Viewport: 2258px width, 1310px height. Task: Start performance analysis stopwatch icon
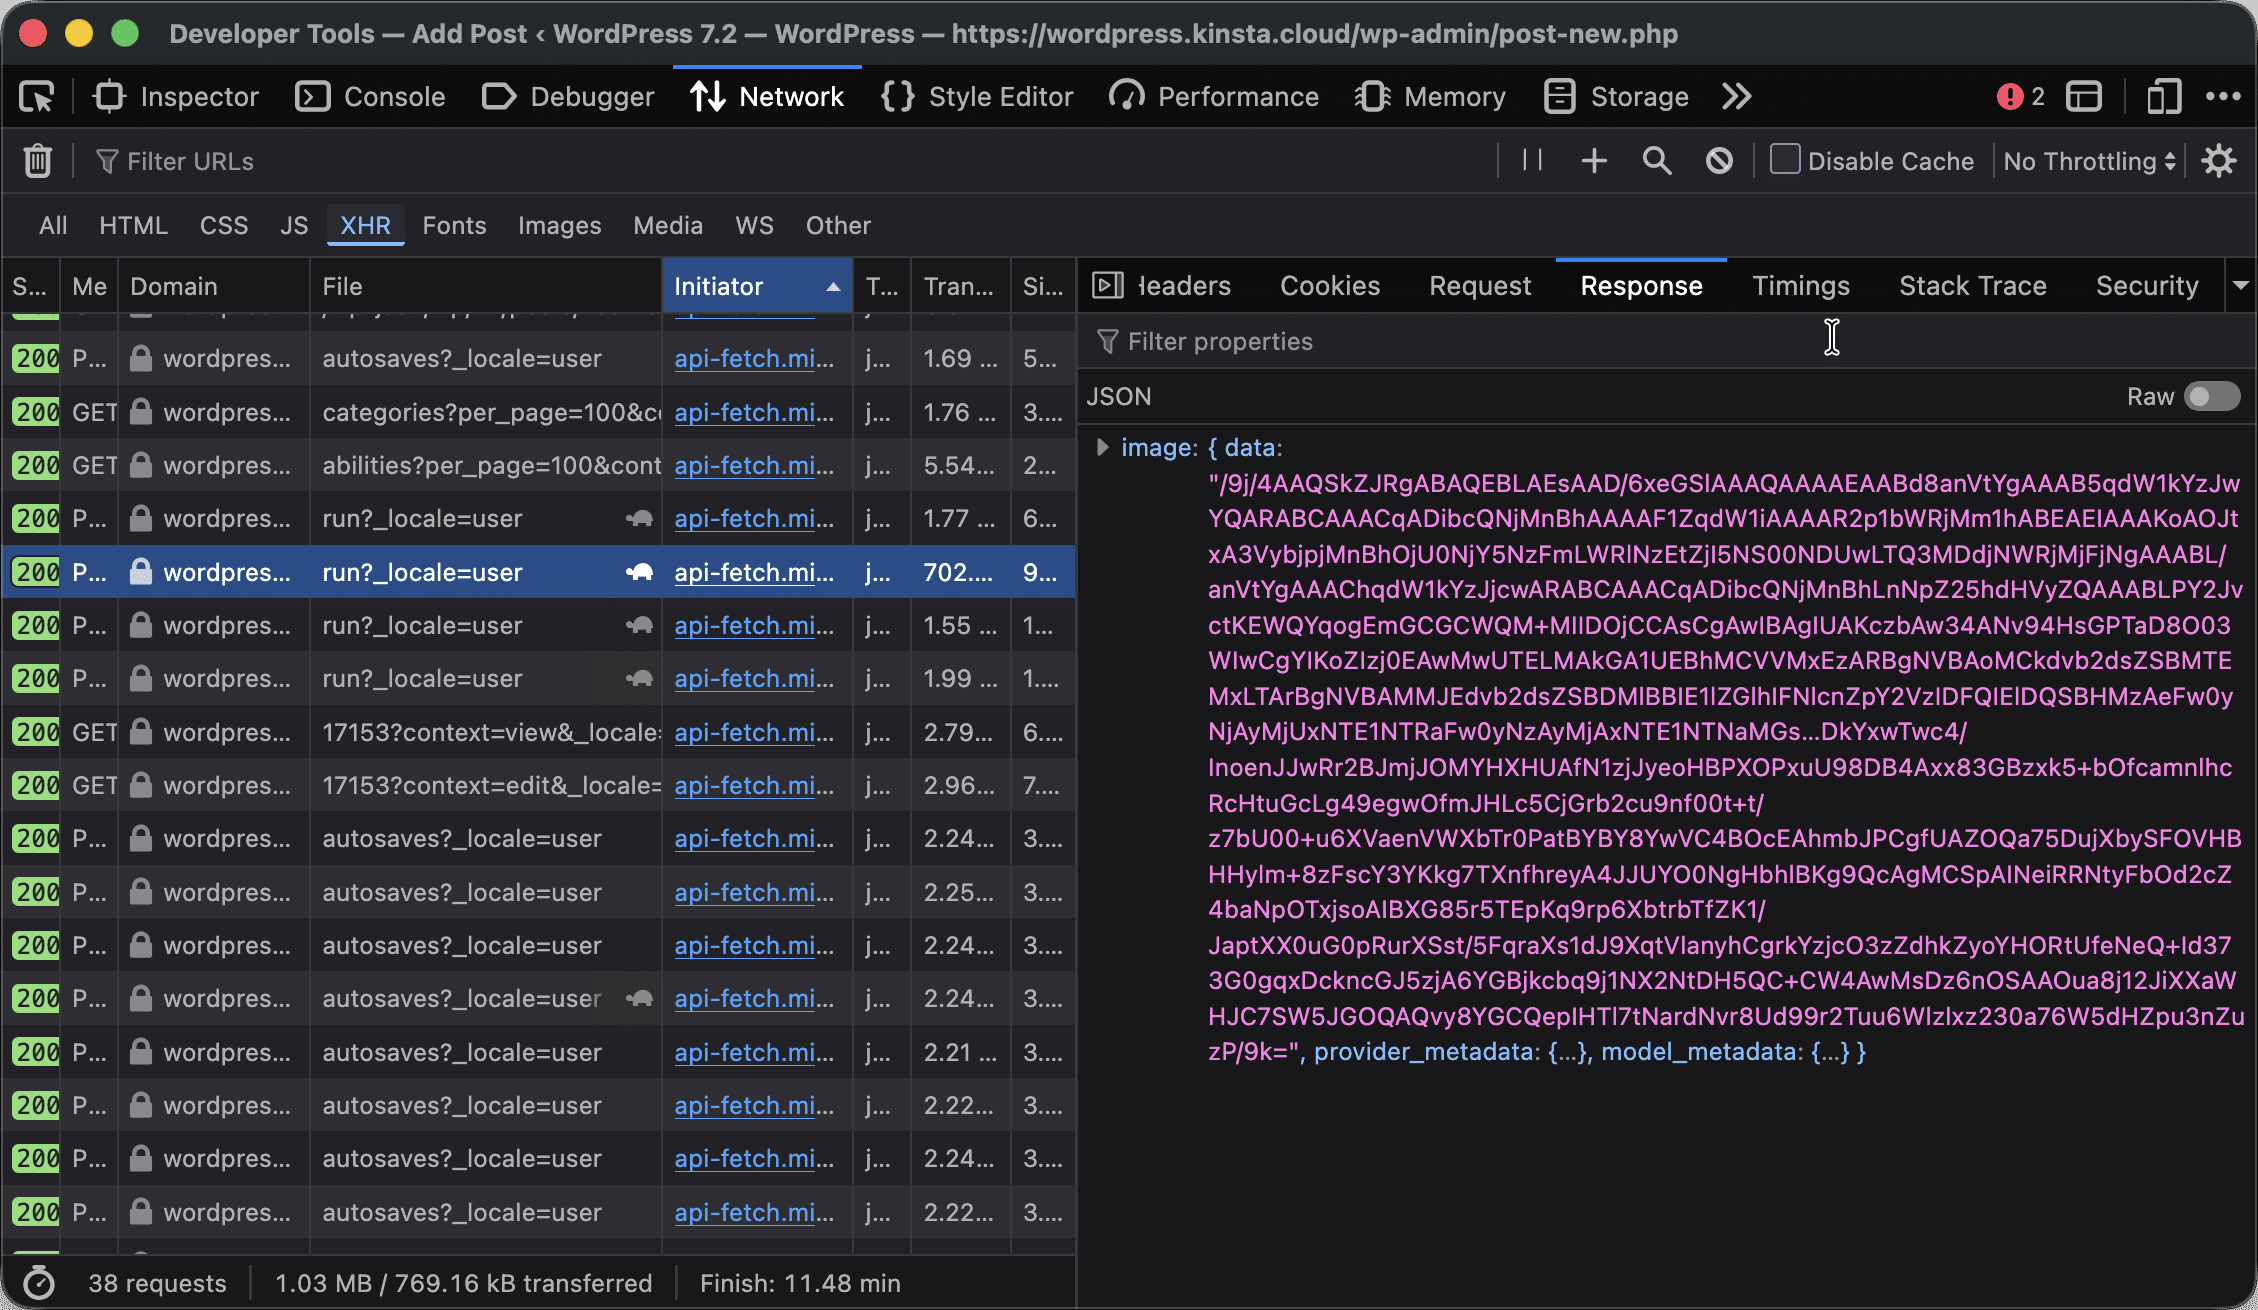38,1283
